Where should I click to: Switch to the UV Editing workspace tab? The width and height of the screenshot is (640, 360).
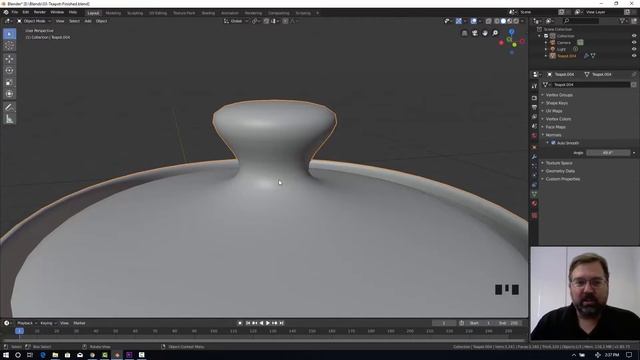click(158, 13)
